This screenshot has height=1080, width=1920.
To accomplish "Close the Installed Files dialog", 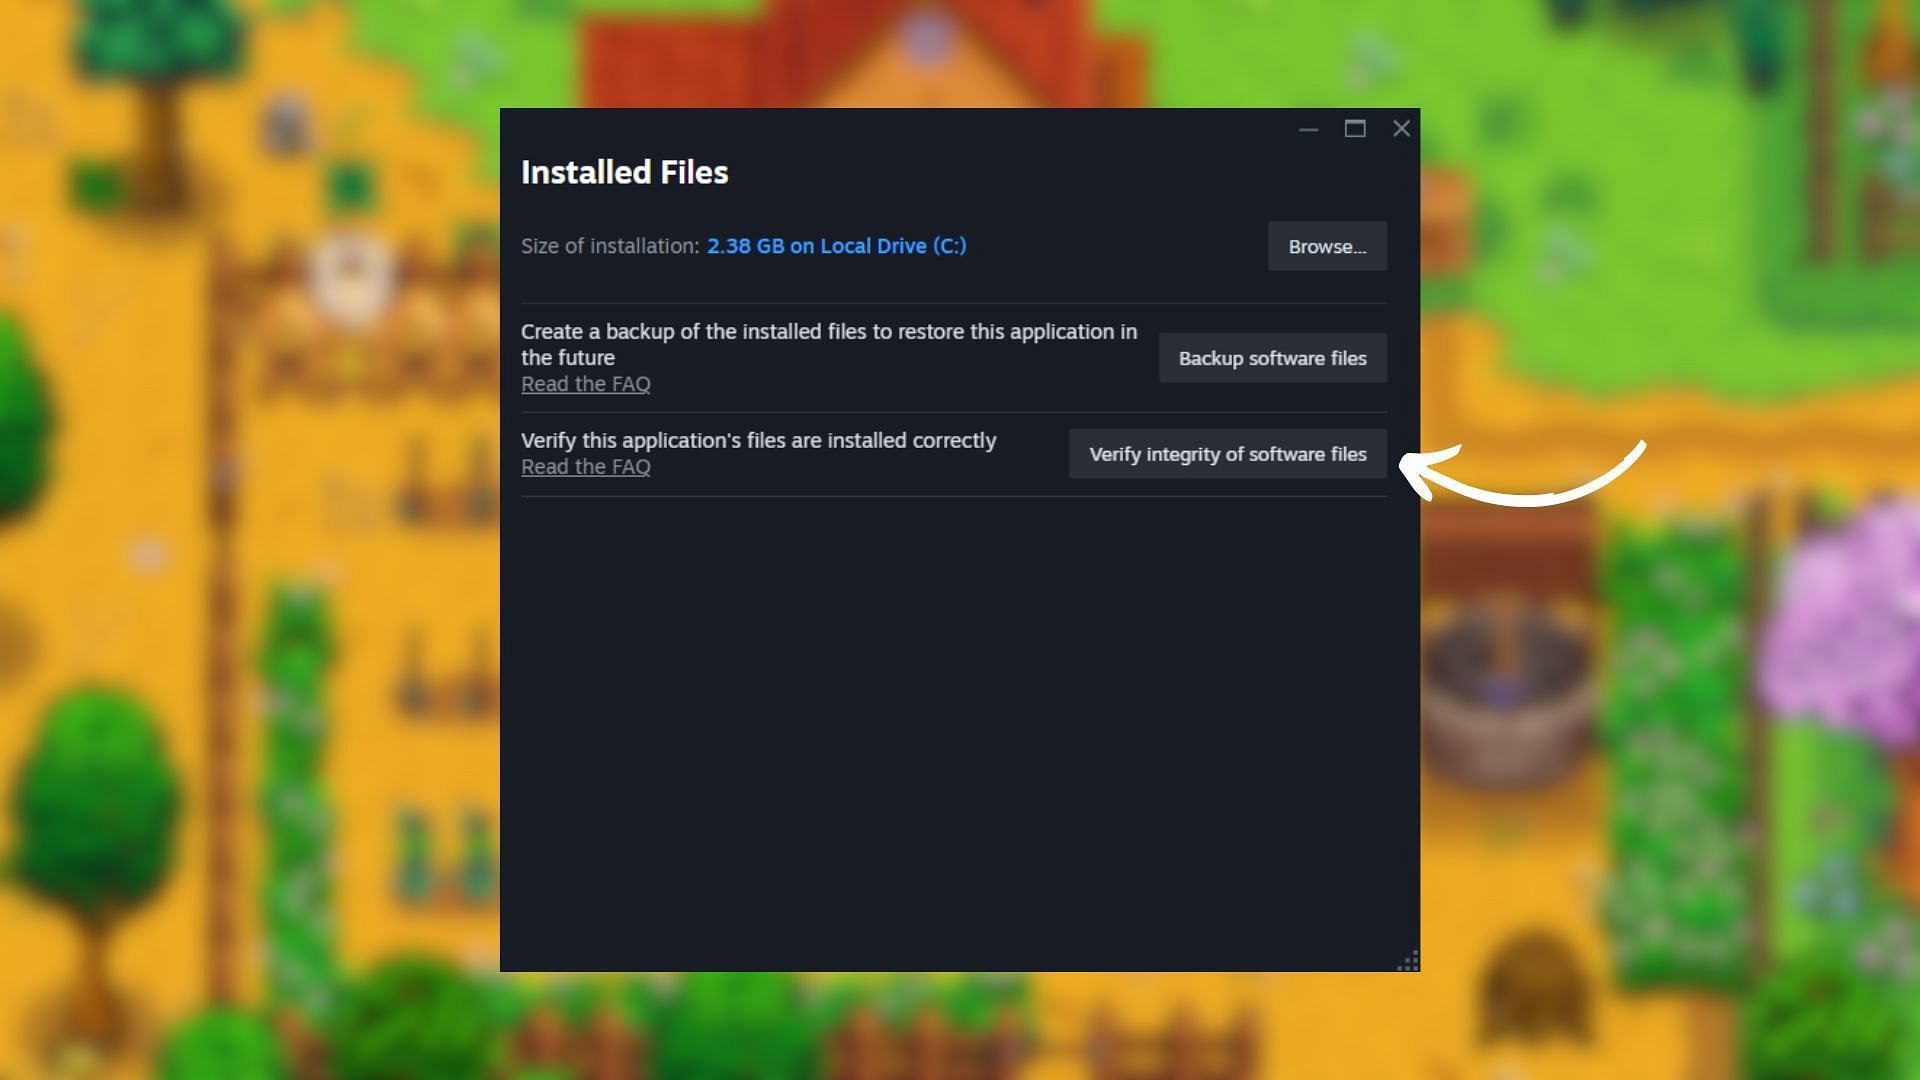I will (x=1401, y=129).
